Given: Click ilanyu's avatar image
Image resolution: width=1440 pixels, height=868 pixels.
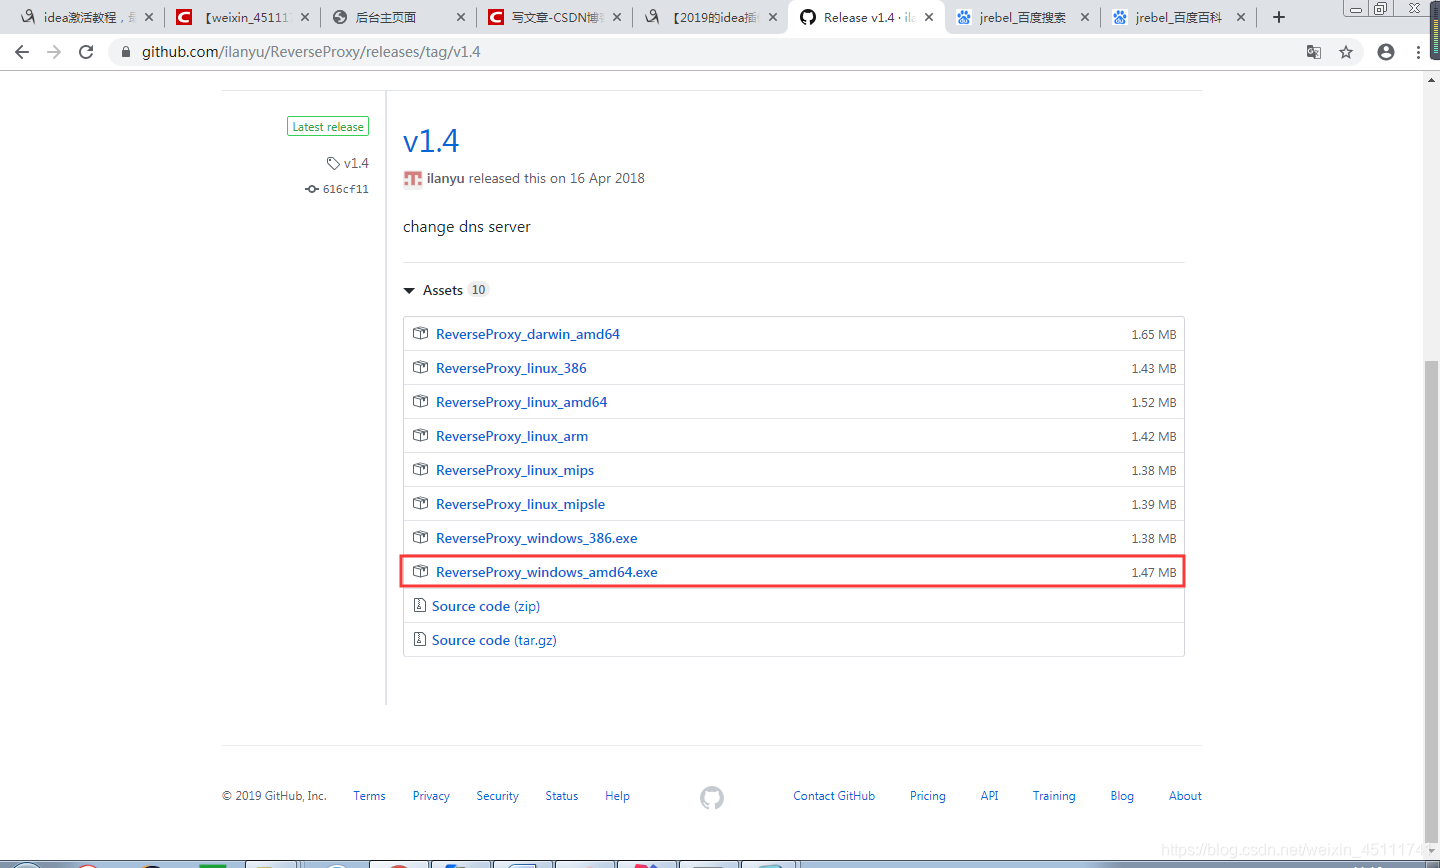Looking at the screenshot, I should point(413,178).
